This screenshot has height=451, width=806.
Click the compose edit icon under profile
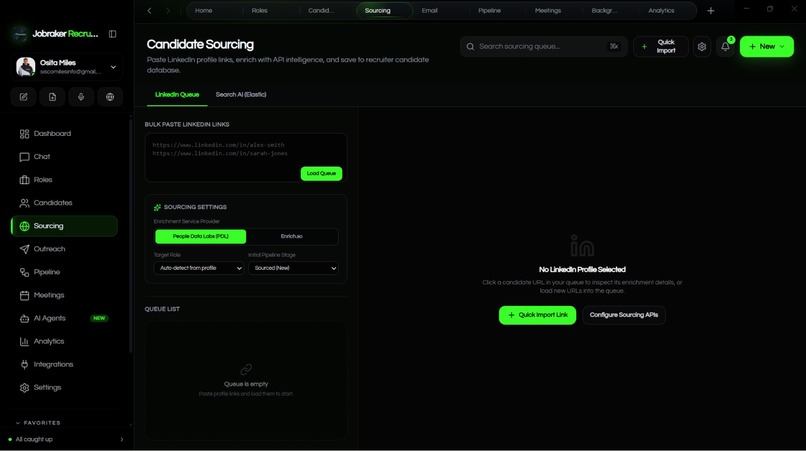[x=24, y=97]
